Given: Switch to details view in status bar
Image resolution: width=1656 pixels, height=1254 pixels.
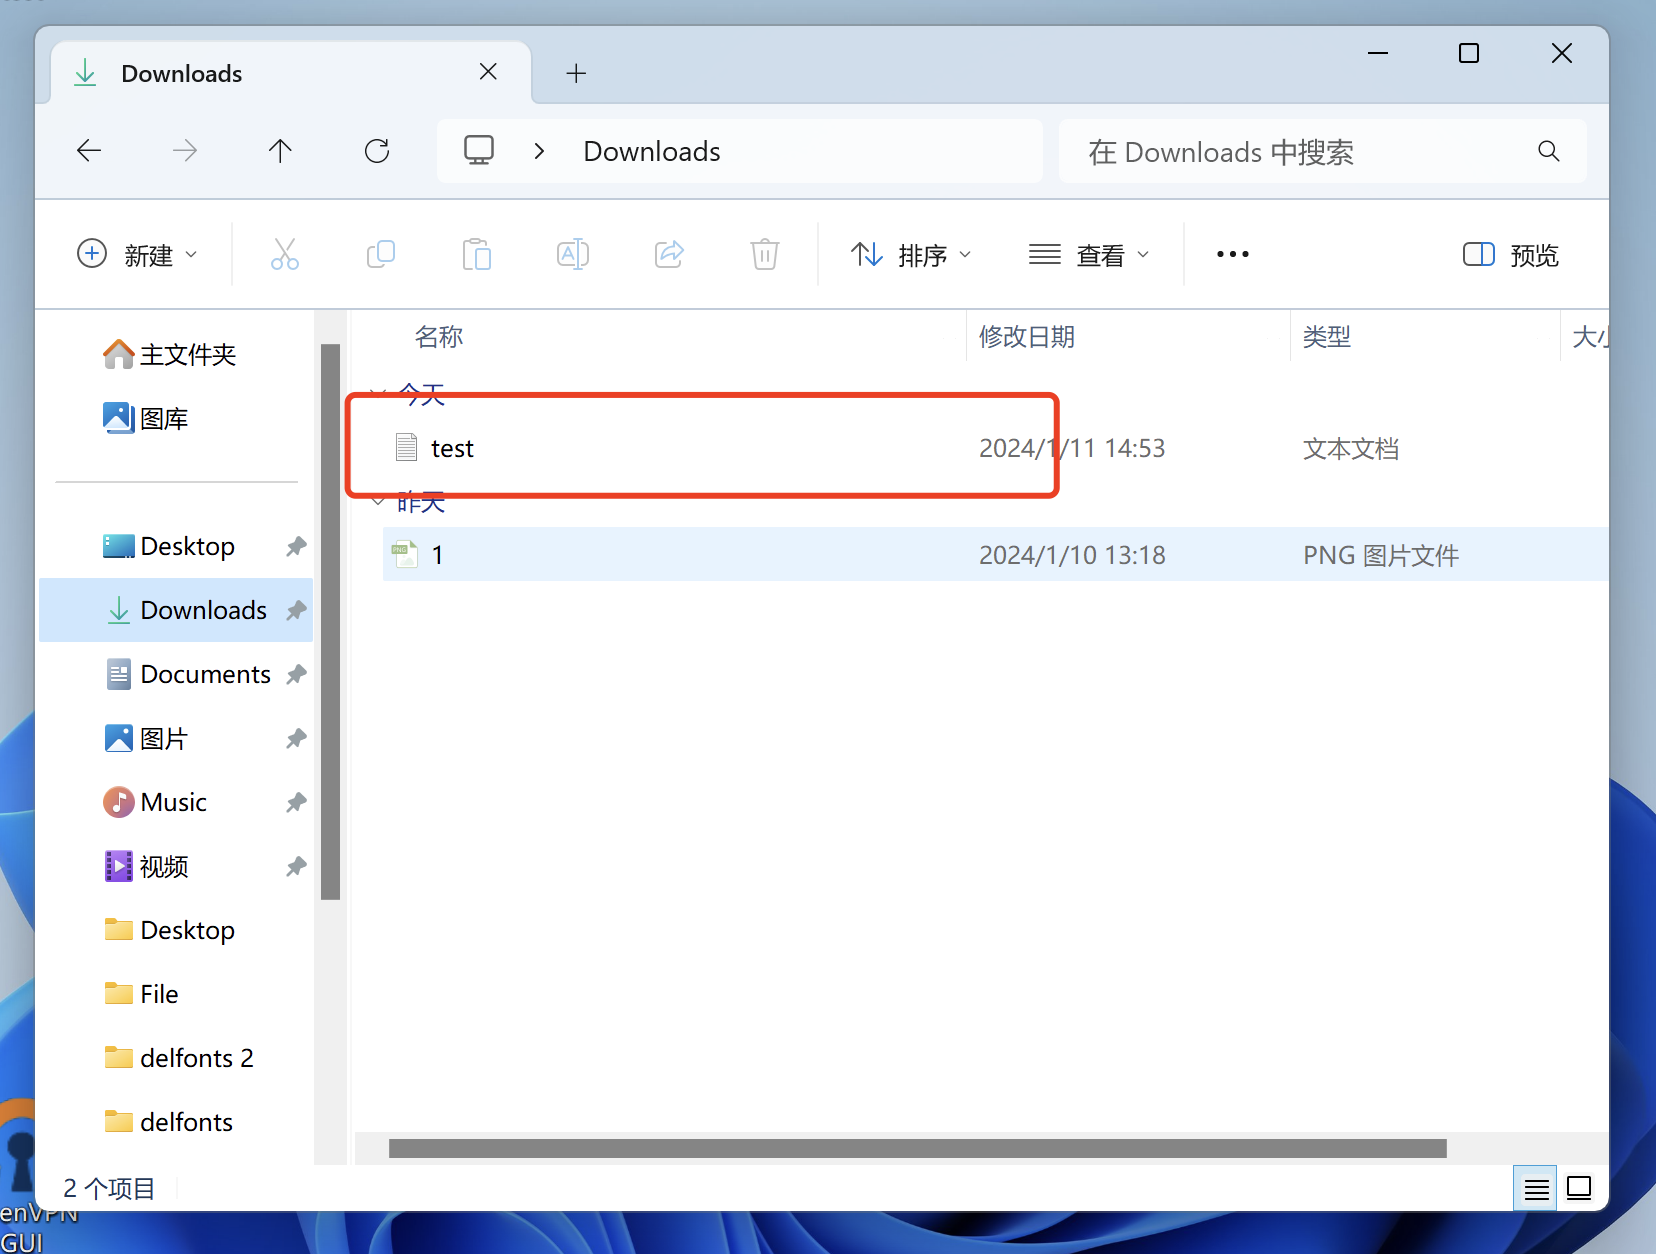Looking at the screenshot, I should [1536, 1189].
